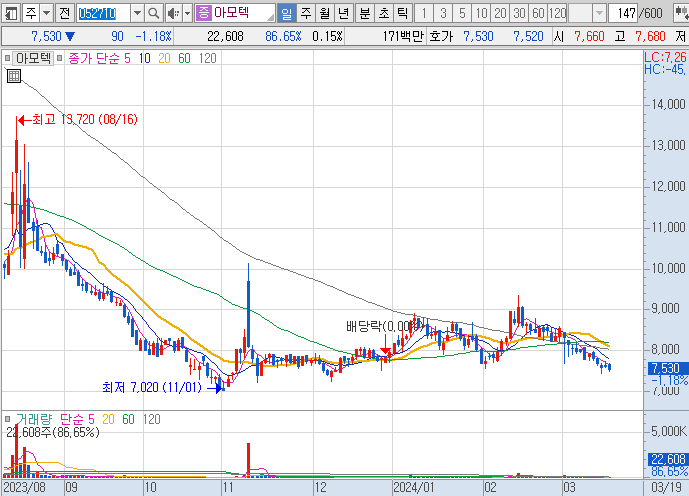Switch to weekly chart with 주 period tab
Viewport: 689px width, 496px height.
[306, 13]
